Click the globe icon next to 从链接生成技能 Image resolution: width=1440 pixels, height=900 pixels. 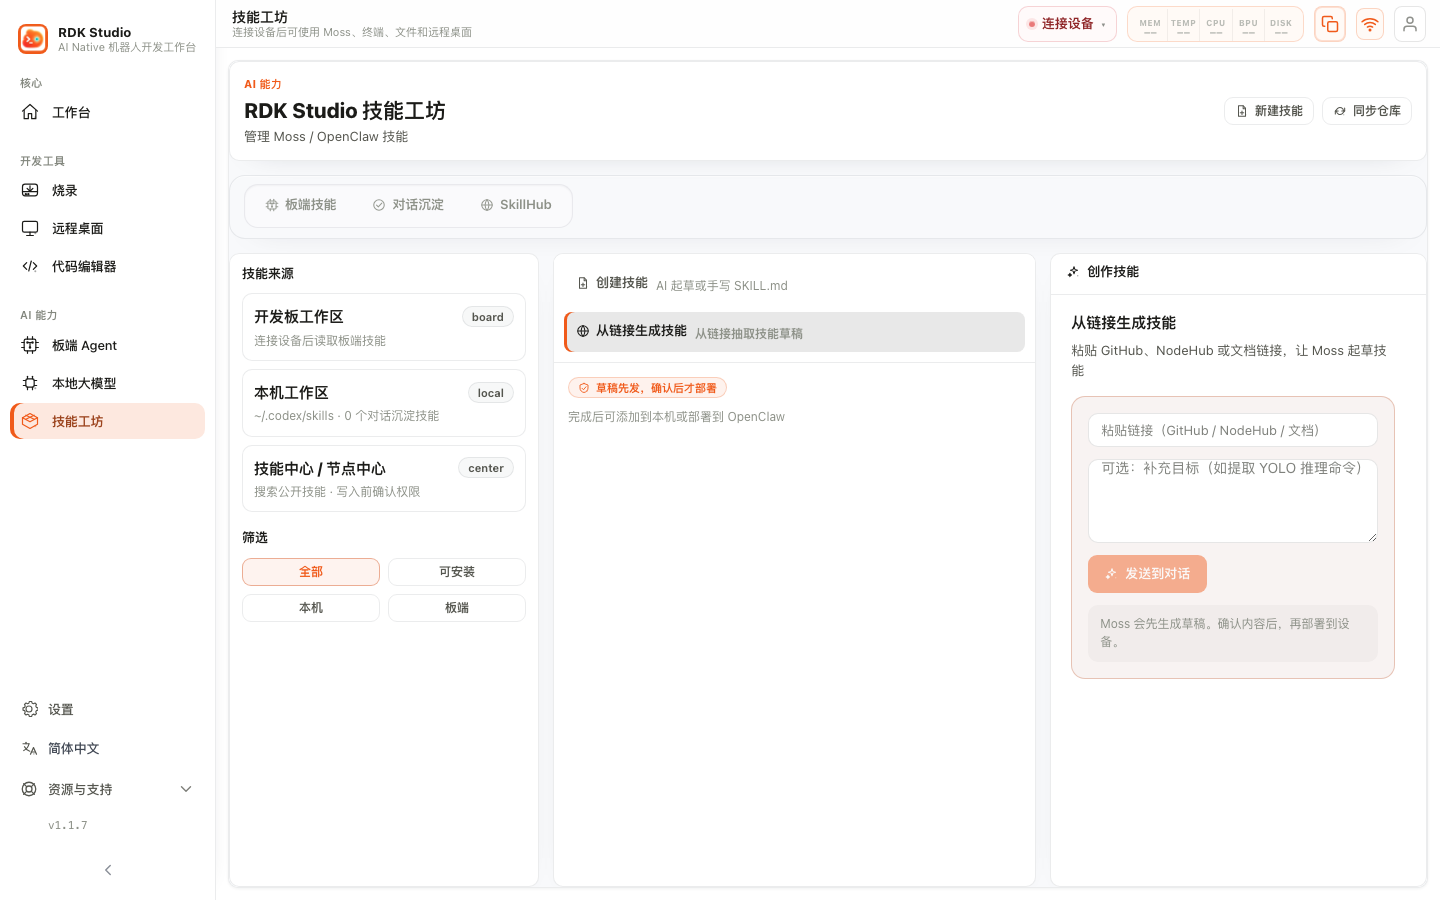pyautogui.click(x=583, y=331)
